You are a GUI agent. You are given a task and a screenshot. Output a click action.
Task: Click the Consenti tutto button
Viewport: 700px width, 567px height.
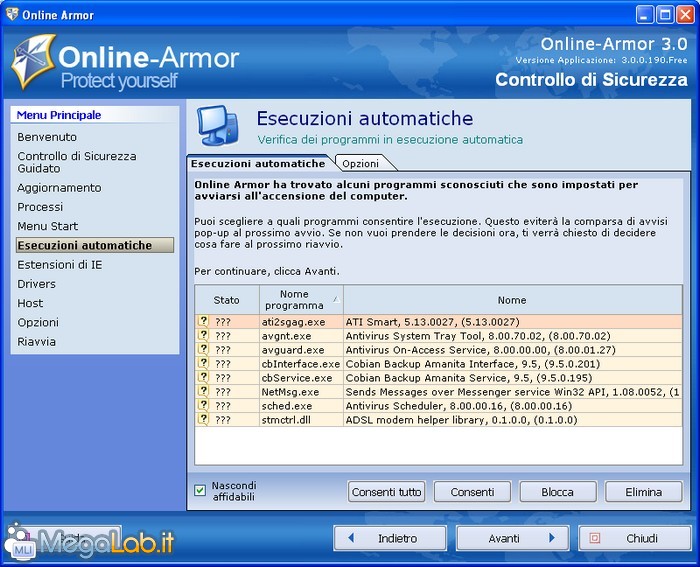click(x=387, y=492)
